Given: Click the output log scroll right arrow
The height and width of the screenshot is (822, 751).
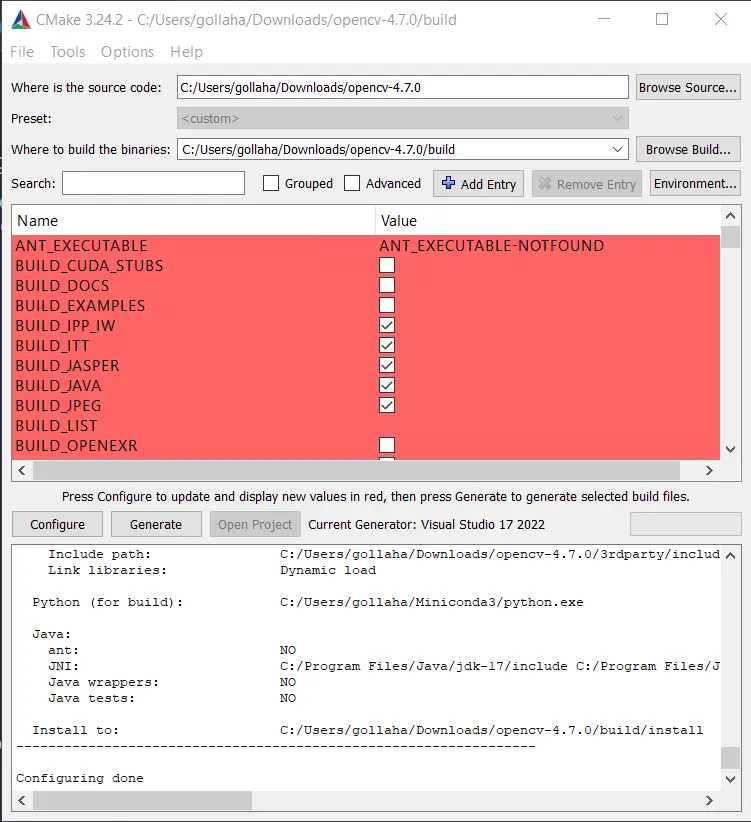Looking at the screenshot, I should coord(709,800).
